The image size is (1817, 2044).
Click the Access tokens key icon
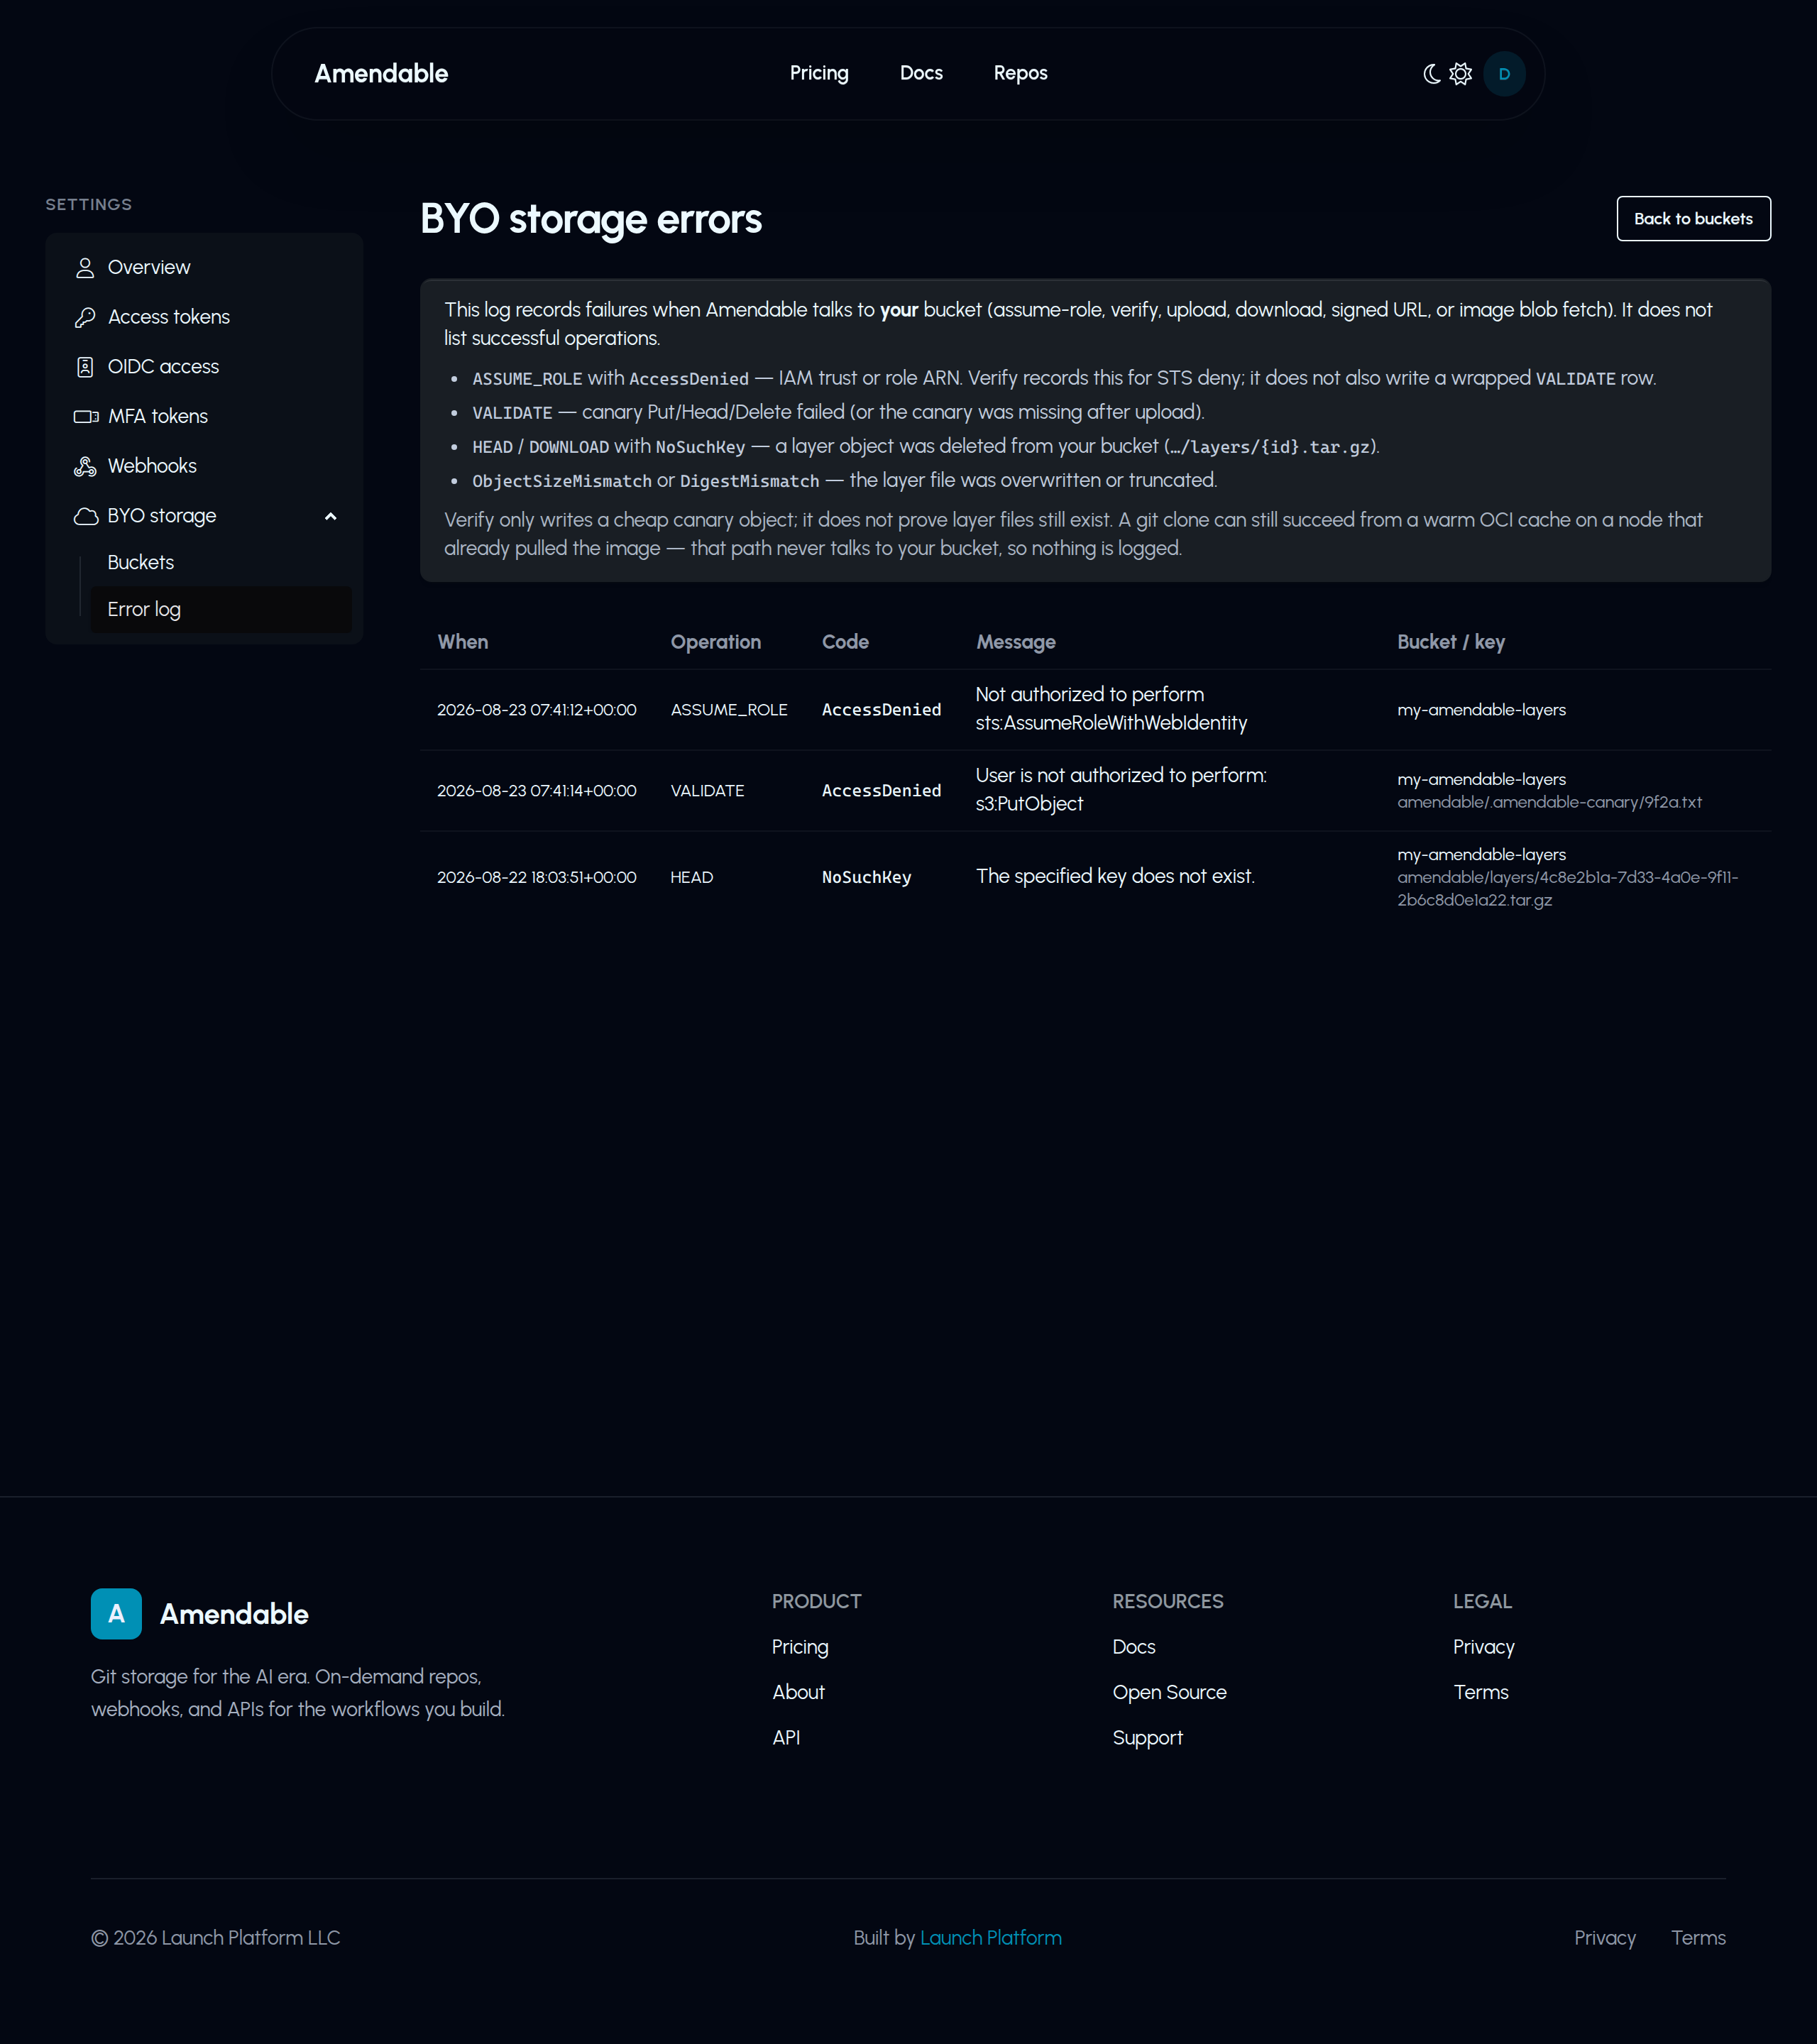click(85, 317)
